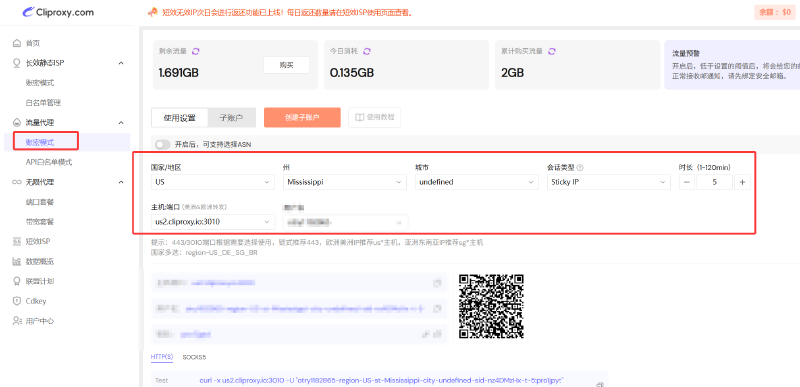The image size is (800, 387).
Task: Click the 2GB total purchased value
Action: (x=512, y=73)
